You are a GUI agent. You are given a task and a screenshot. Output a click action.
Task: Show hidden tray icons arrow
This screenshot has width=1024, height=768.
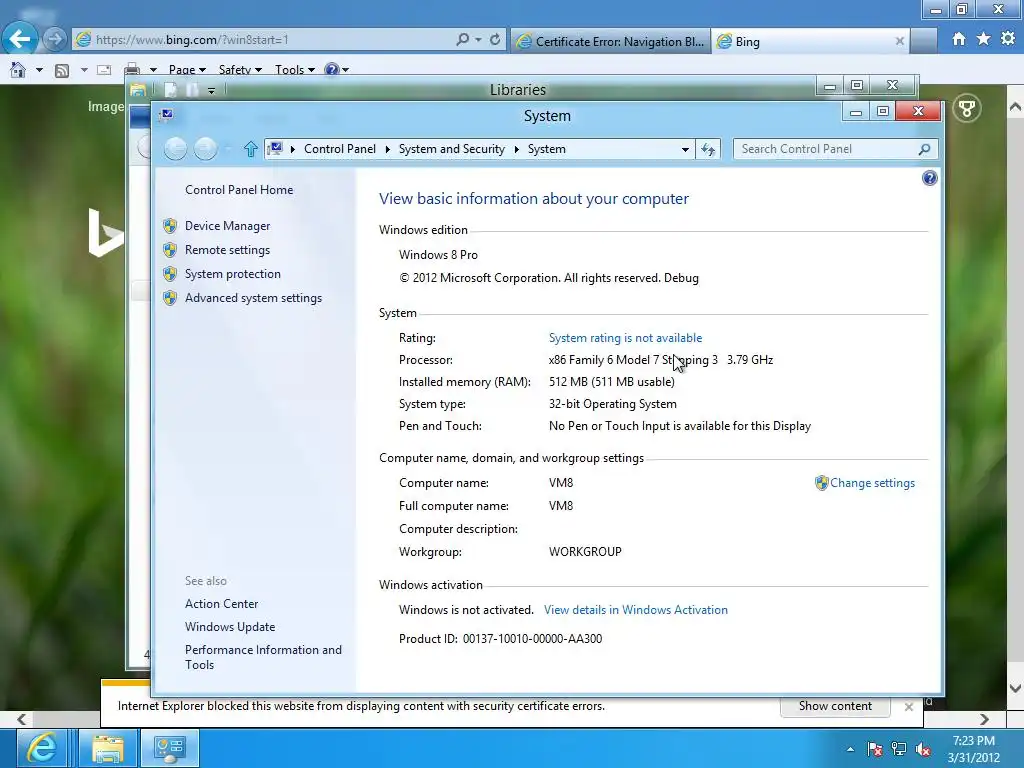(x=850, y=749)
